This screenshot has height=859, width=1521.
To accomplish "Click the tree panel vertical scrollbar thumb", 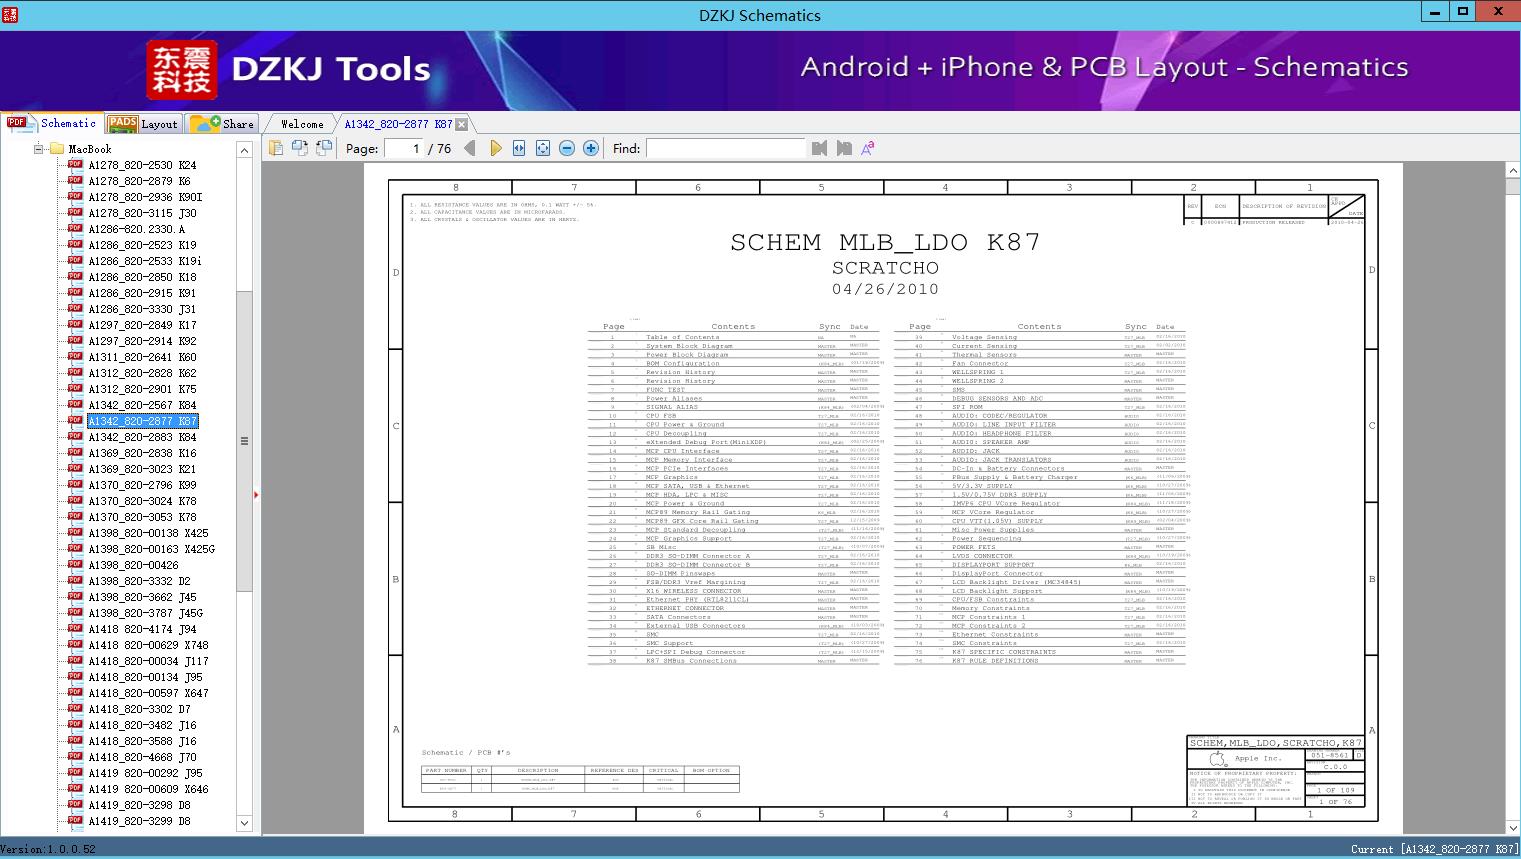I will 244,440.
